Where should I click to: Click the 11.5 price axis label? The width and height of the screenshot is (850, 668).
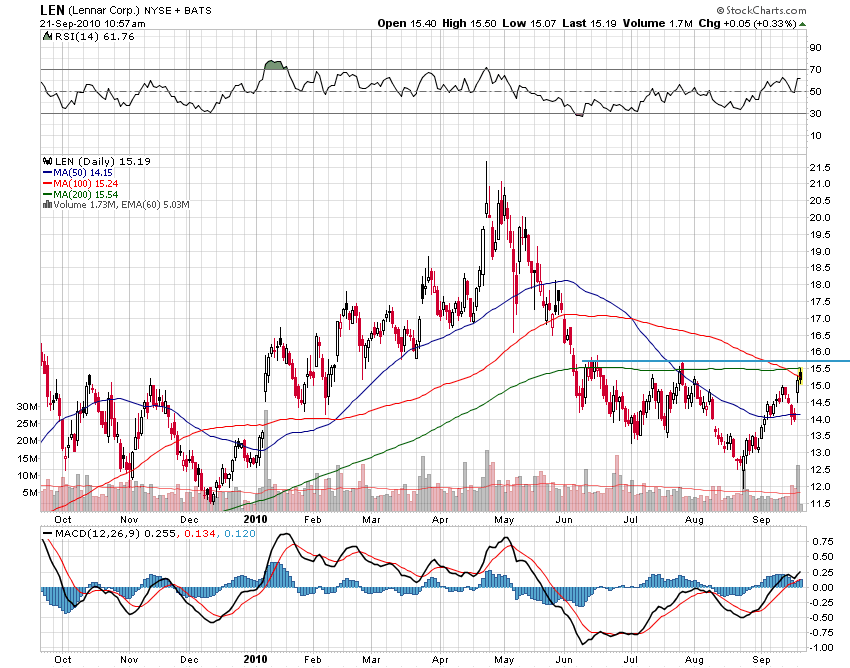820,504
